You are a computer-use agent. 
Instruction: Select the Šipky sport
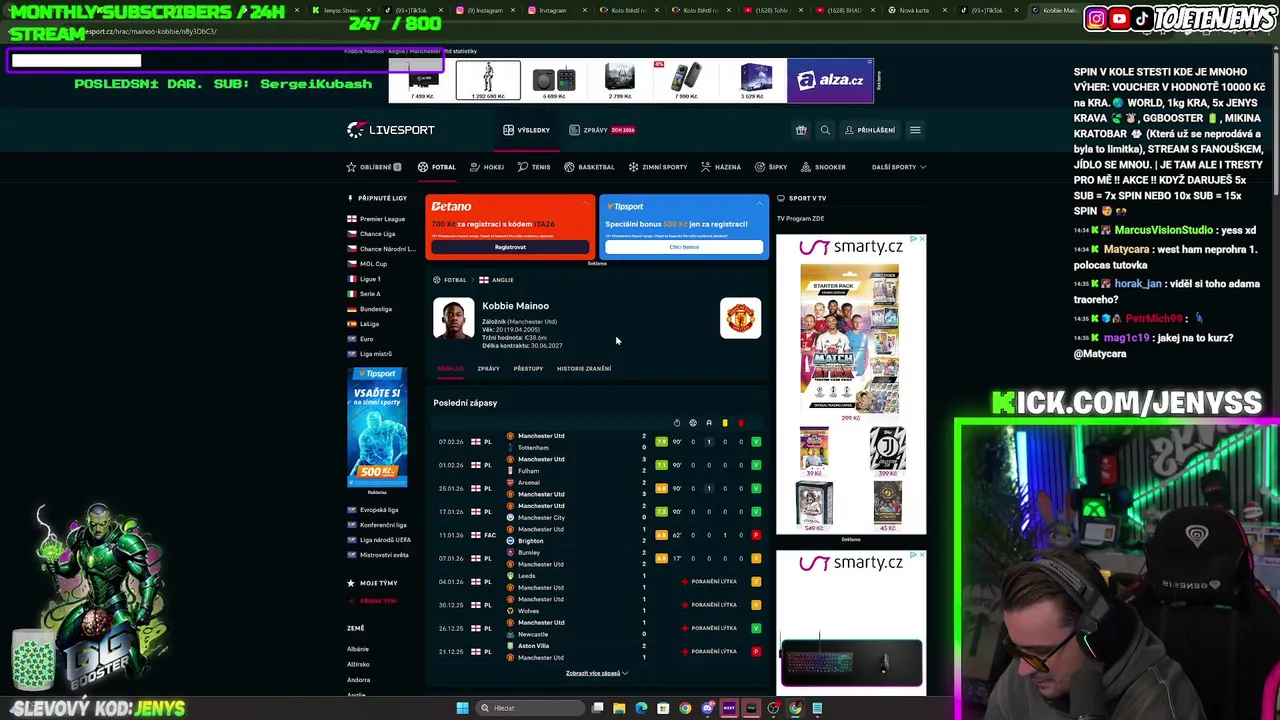pyautogui.click(x=771, y=167)
